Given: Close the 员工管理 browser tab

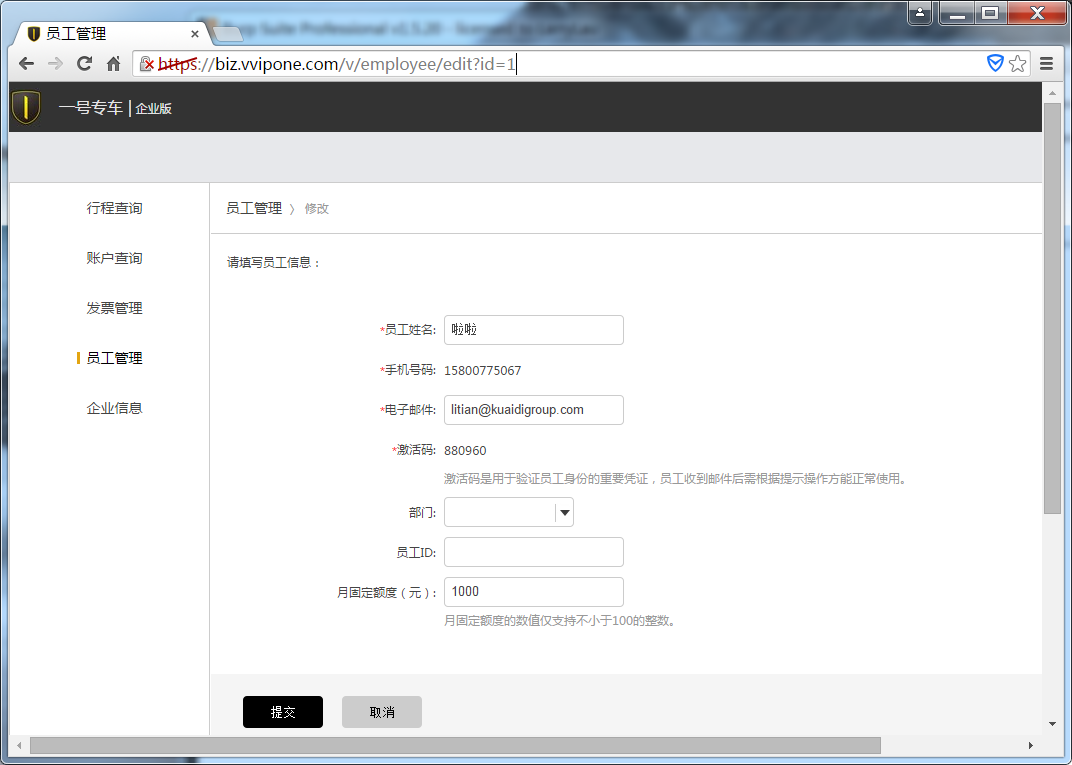Looking at the screenshot, I should (195, 33).
